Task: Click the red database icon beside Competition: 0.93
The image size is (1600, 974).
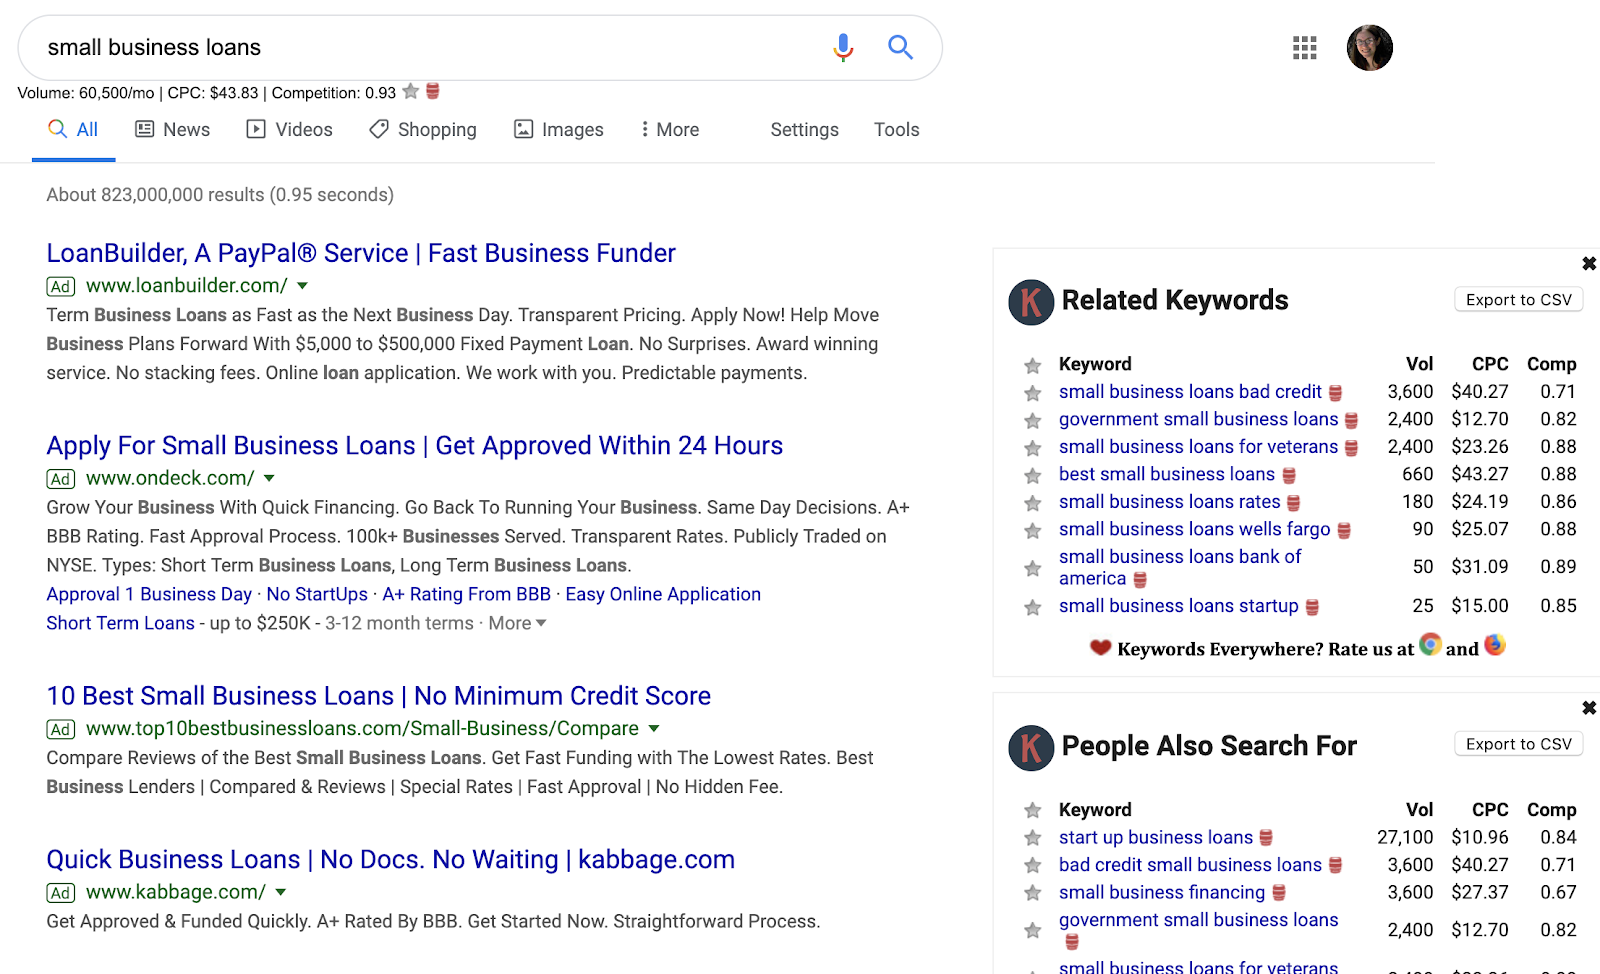Action: (433, 91)
